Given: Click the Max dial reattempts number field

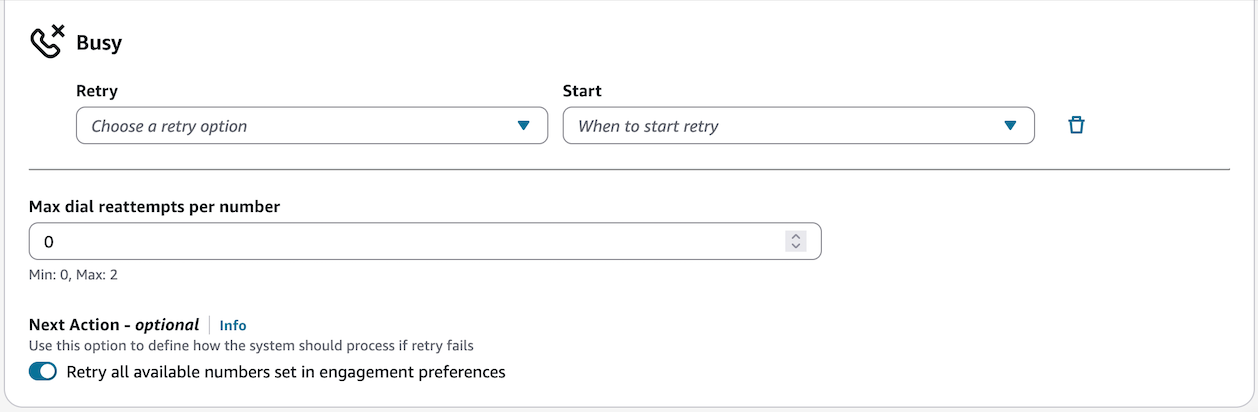Looking at the screenshot, I should tap(400, 241).
